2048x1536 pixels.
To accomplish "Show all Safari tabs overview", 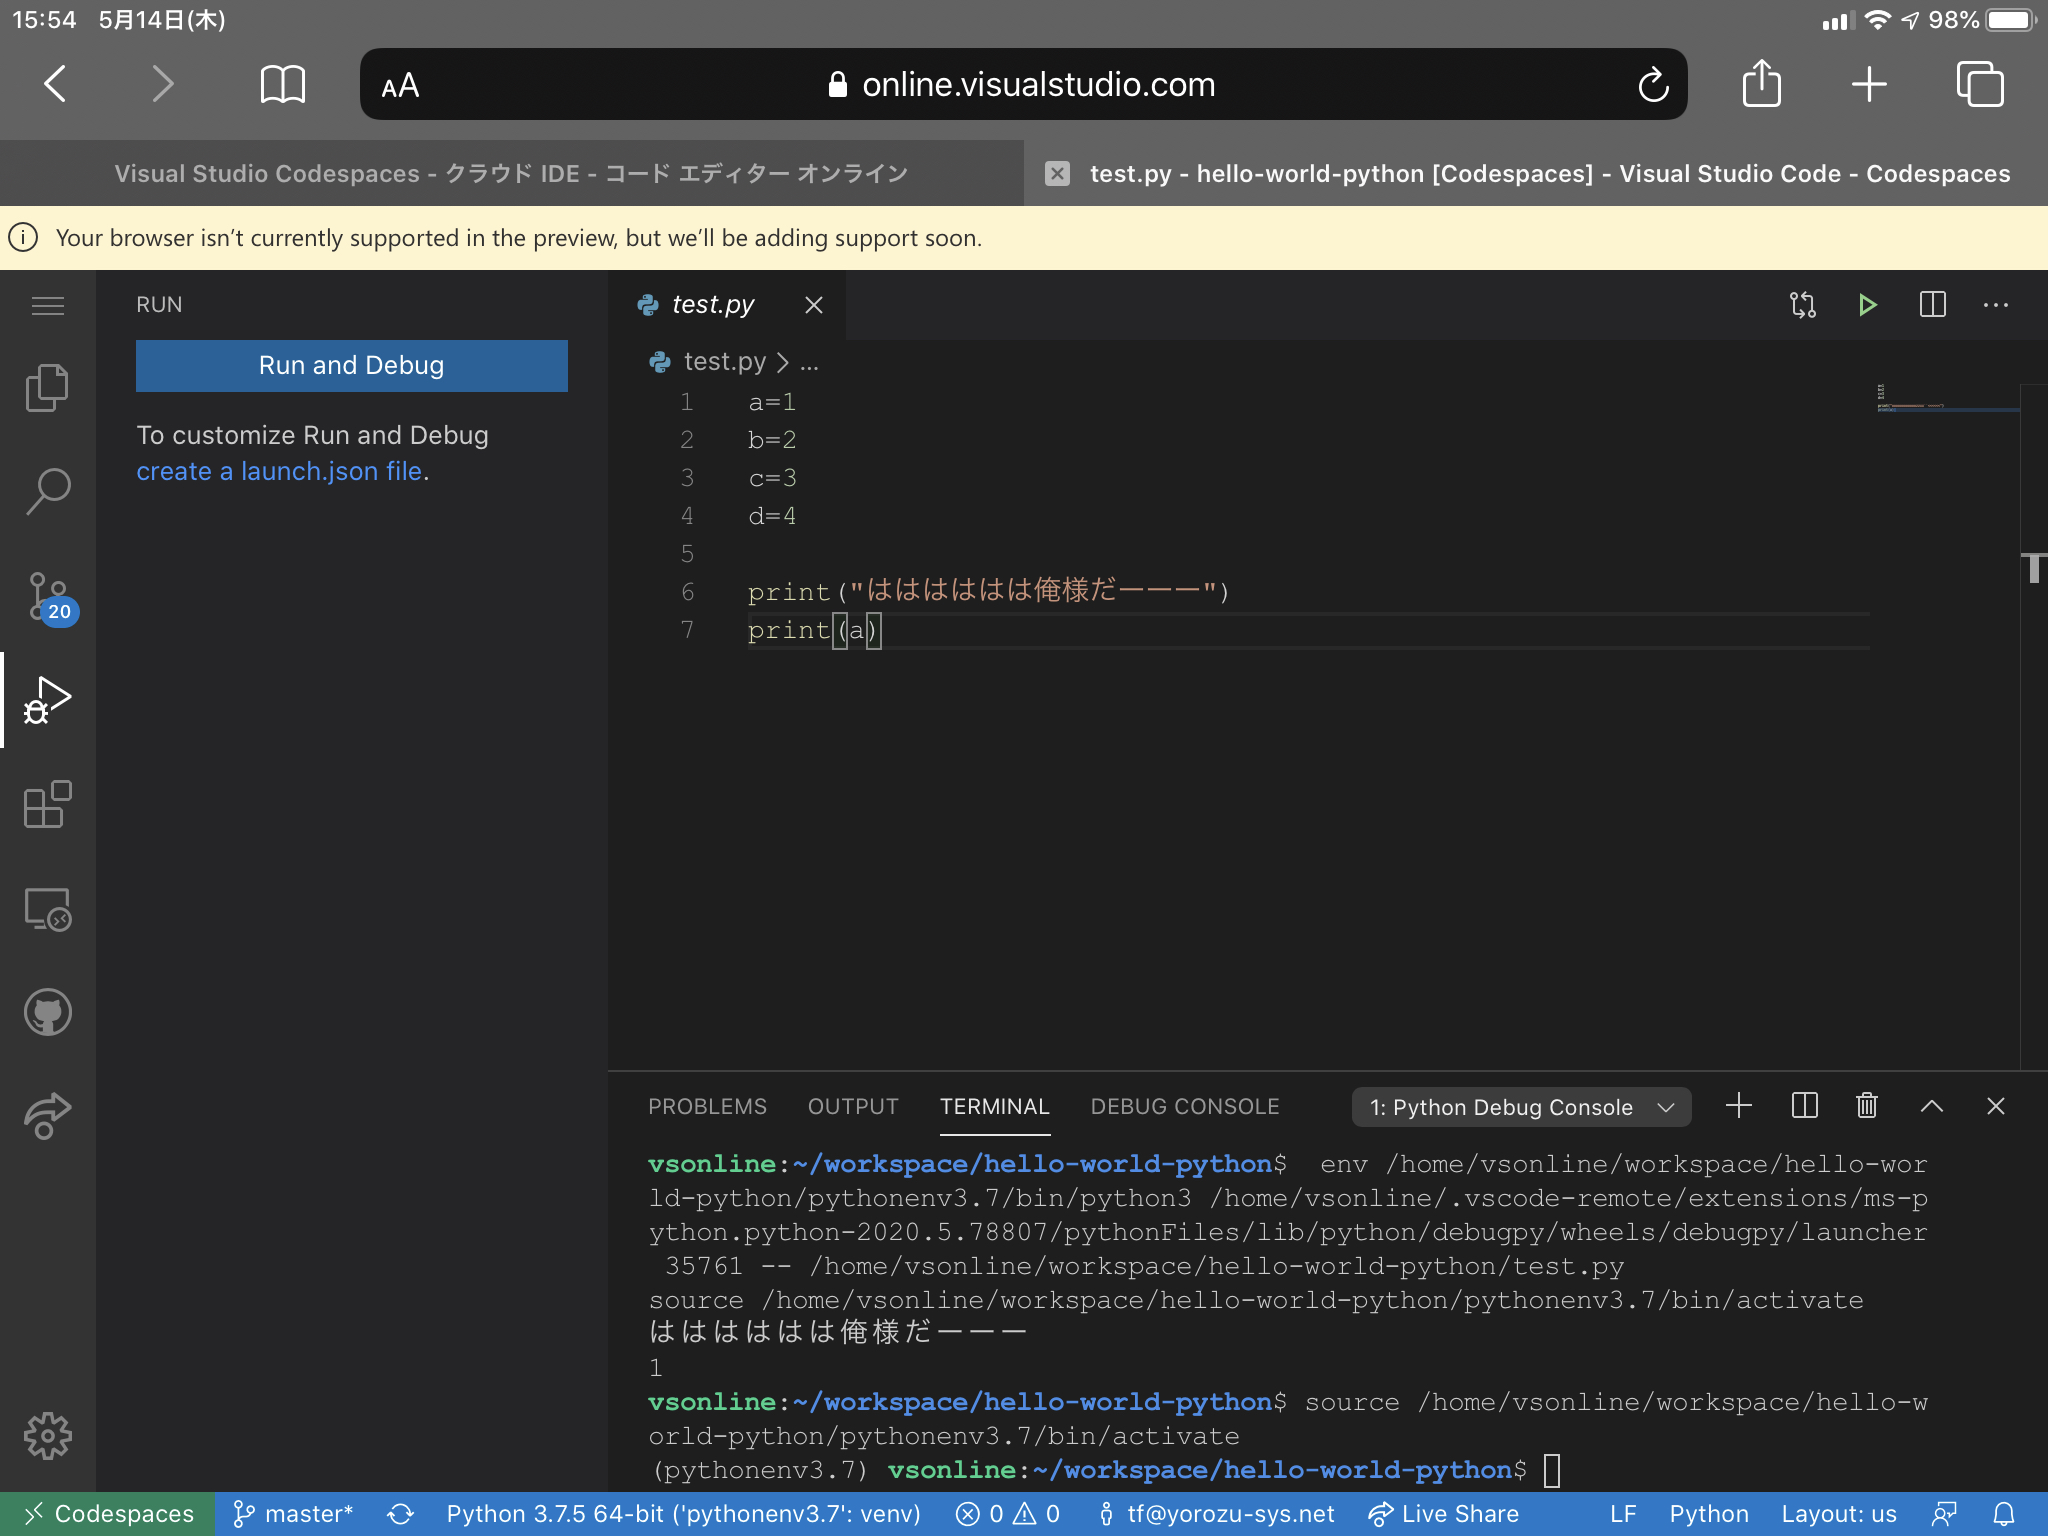I will (x=1980, y=84).
